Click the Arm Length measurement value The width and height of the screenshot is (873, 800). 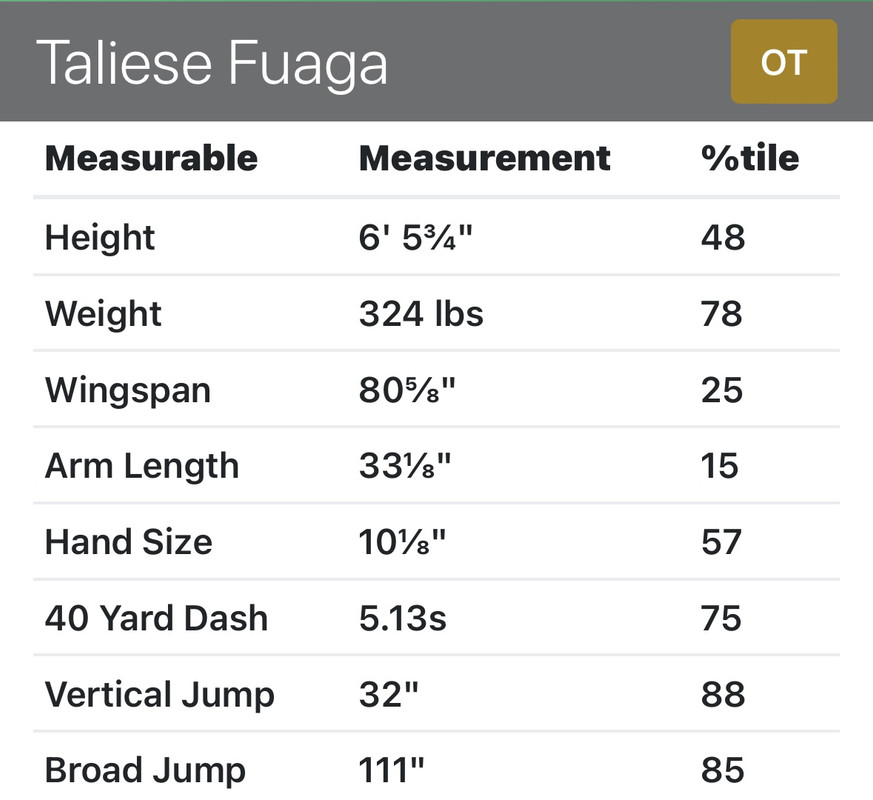[x=405, y=466]
